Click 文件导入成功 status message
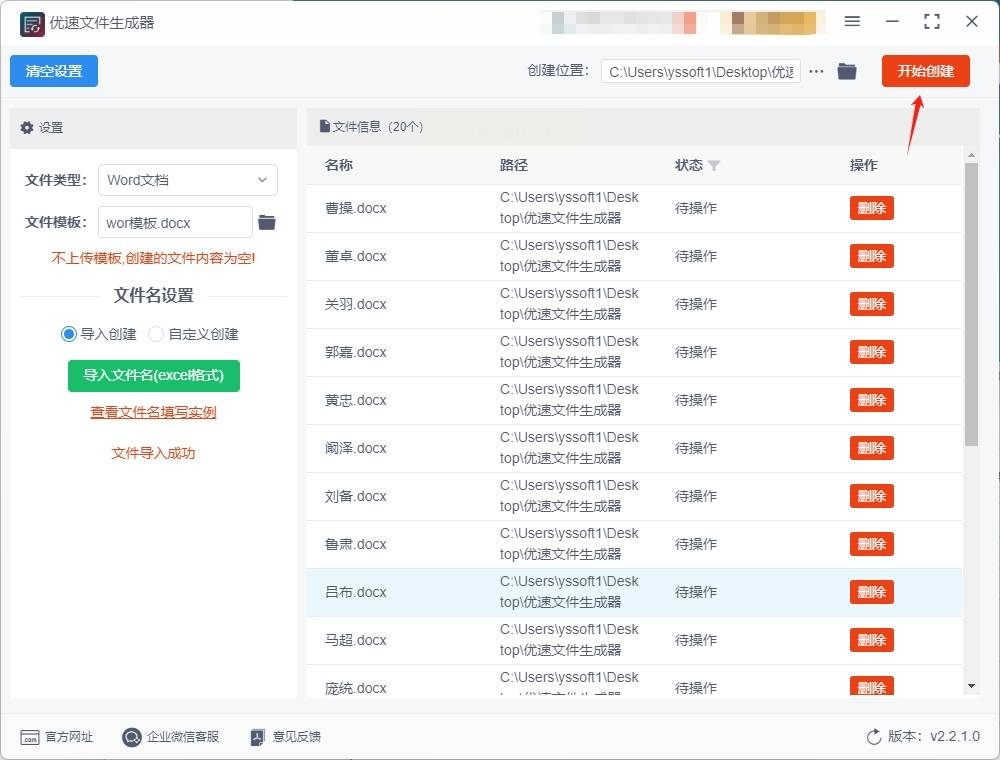The image size is (1000, 760). pos(153,453)
